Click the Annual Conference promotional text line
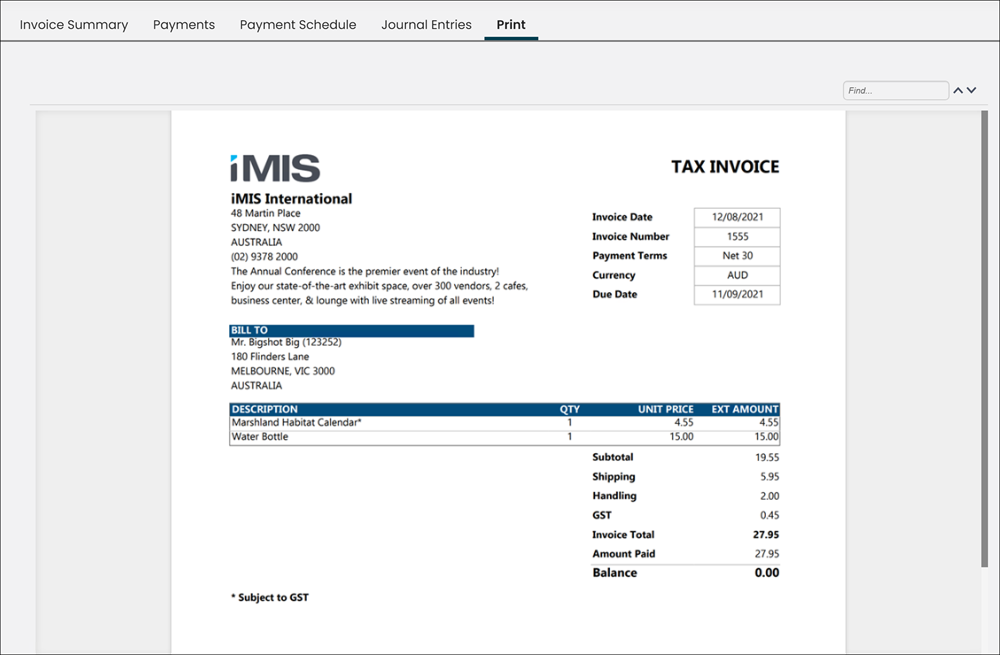Viewport: 1000px width, 655px height. tap(365, 271)
